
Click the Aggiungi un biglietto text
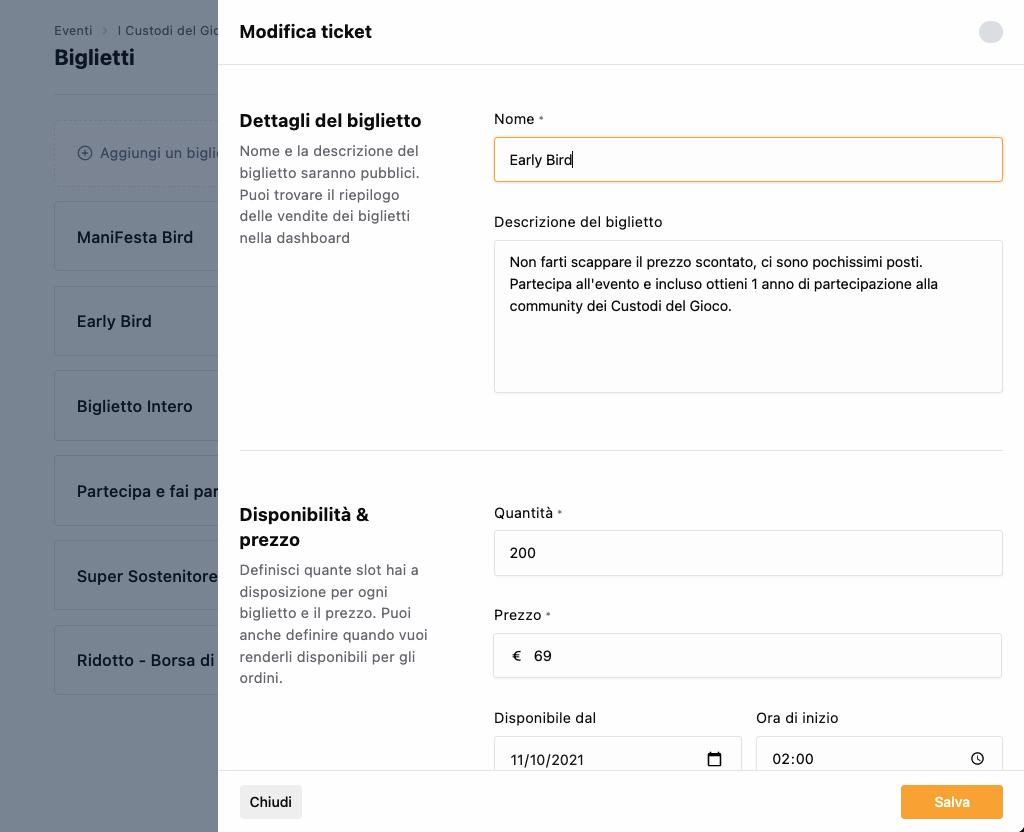pos(159,153)
